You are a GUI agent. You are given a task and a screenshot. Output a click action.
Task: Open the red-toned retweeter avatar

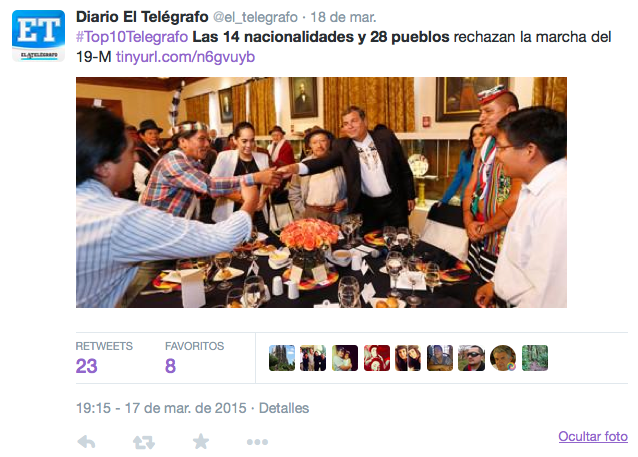coord(377,358)
